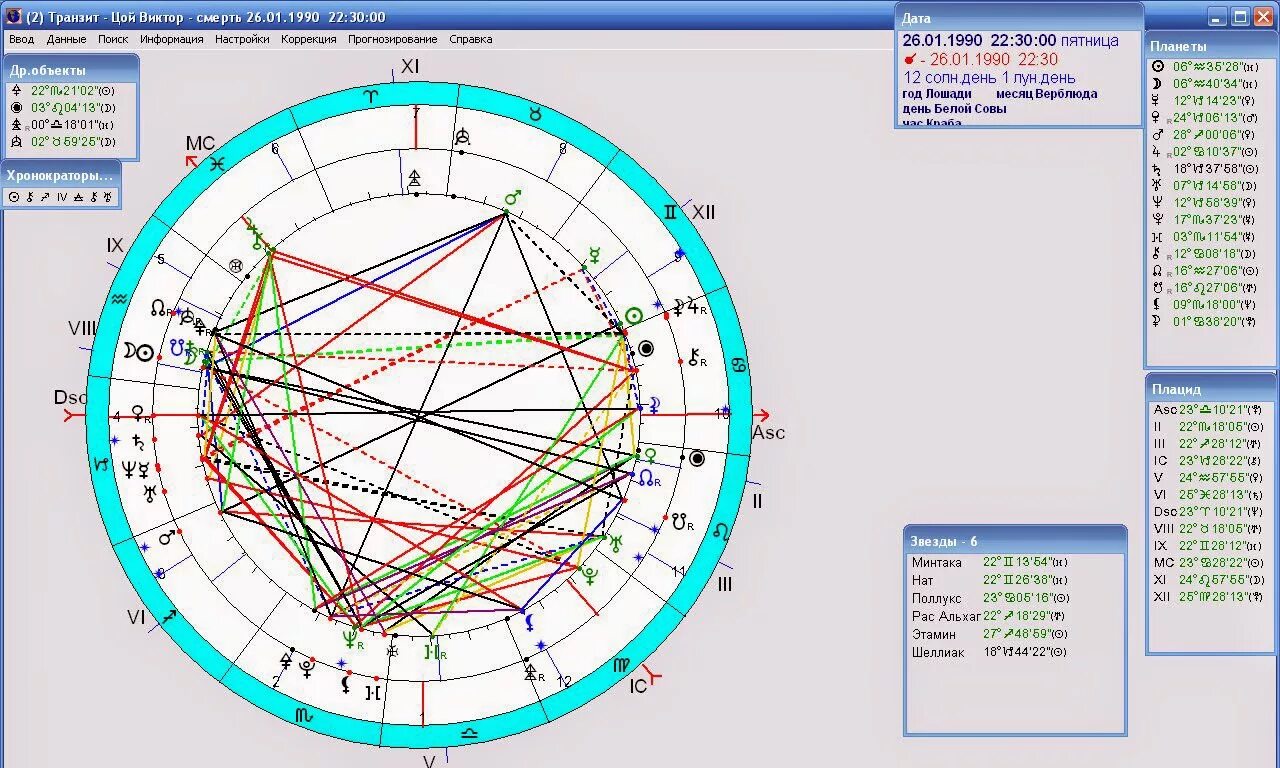Screen dimensions: 1280x768
Task: Click the Lilith glyph in Планеты list
Action: [1158, 304]
